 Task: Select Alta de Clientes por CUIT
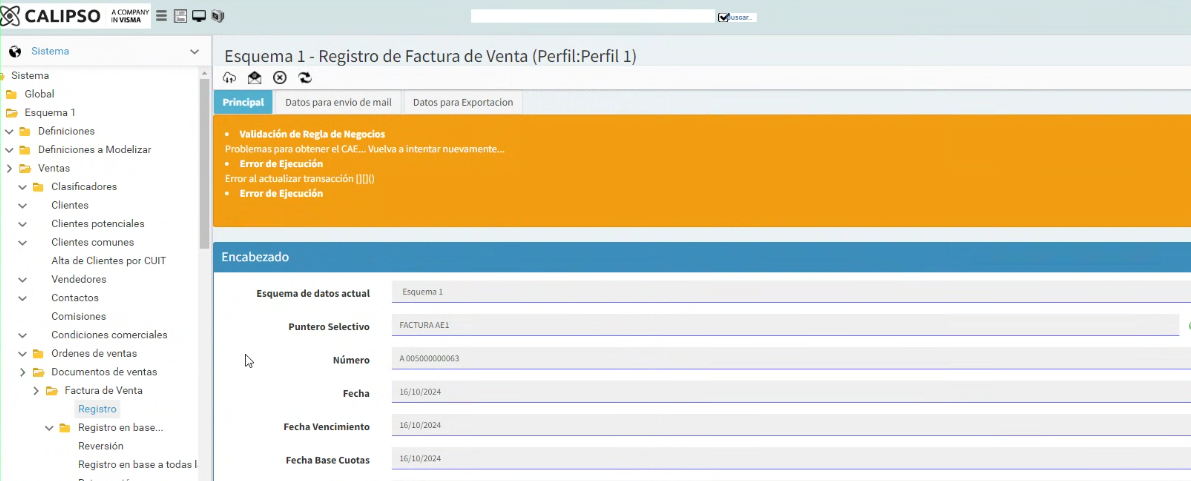pyautogui.click(x=109, y=261)
